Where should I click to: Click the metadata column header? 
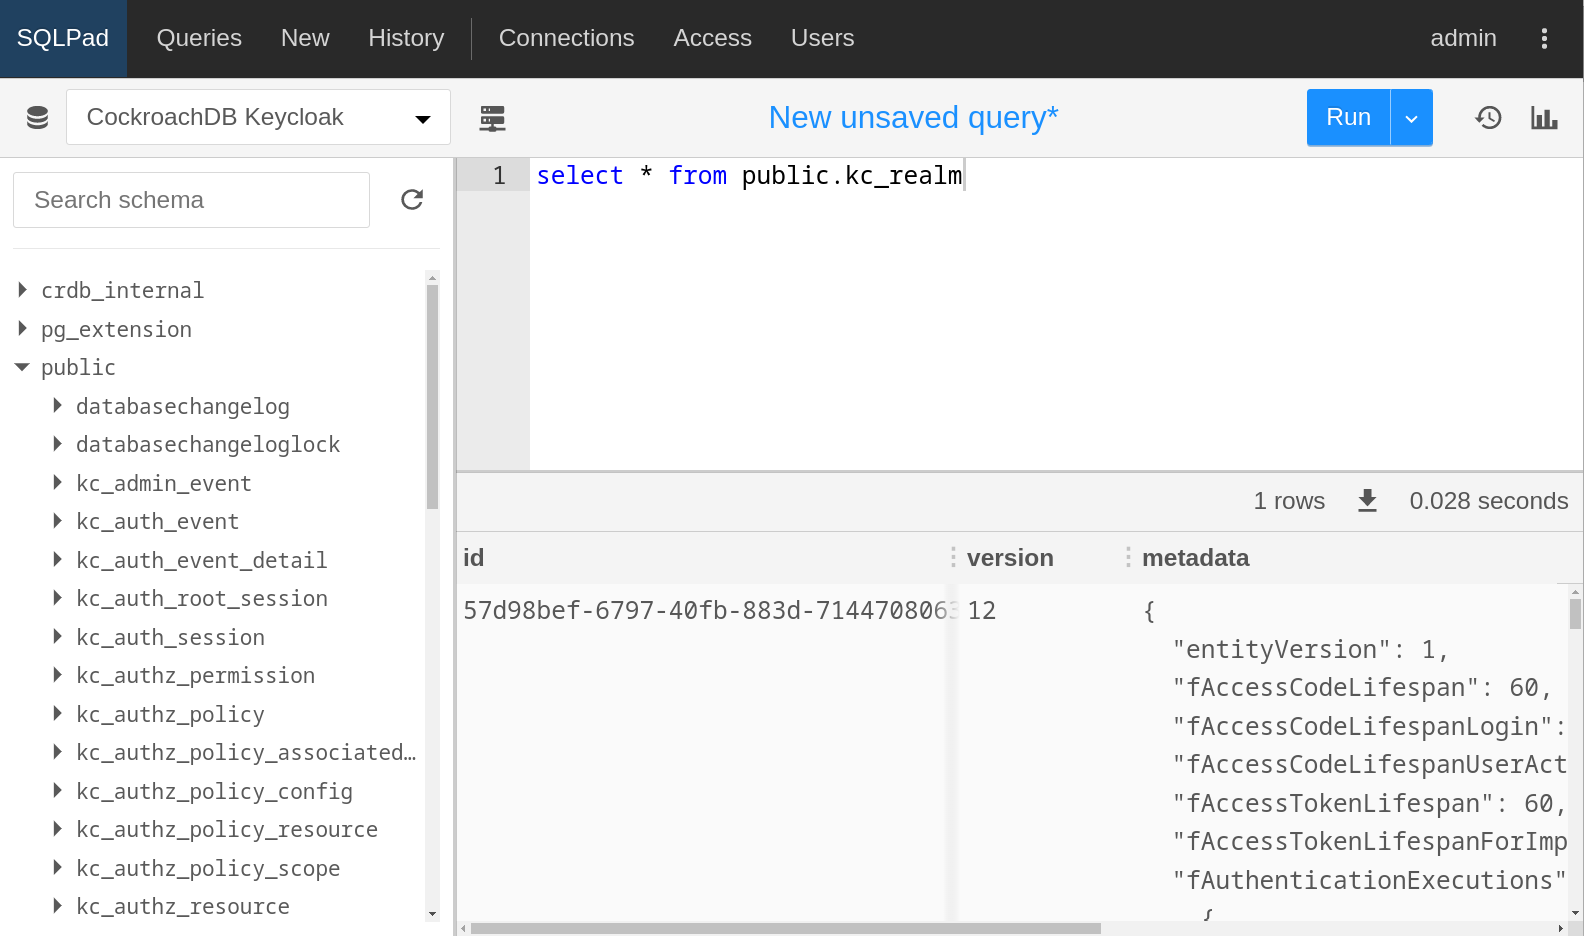[1195, 558]
